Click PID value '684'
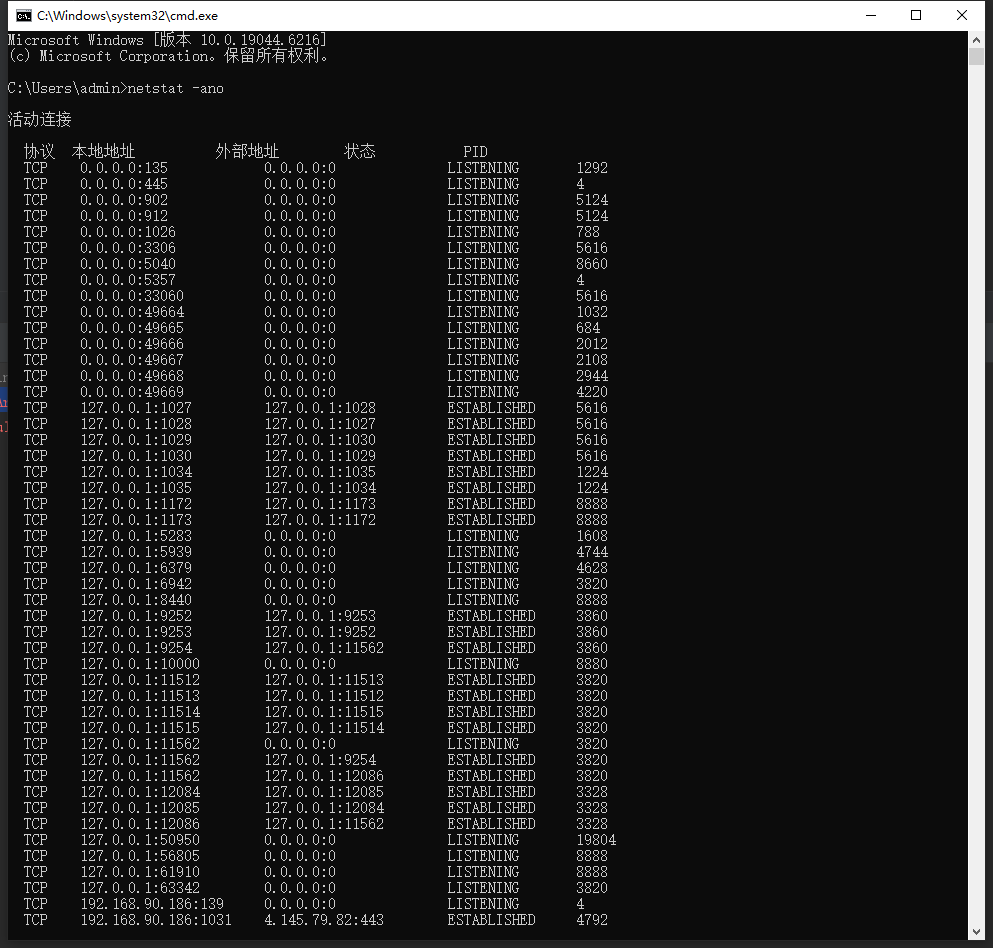The height and width of the screenshot is (948, 993). [x=588, y=327]
